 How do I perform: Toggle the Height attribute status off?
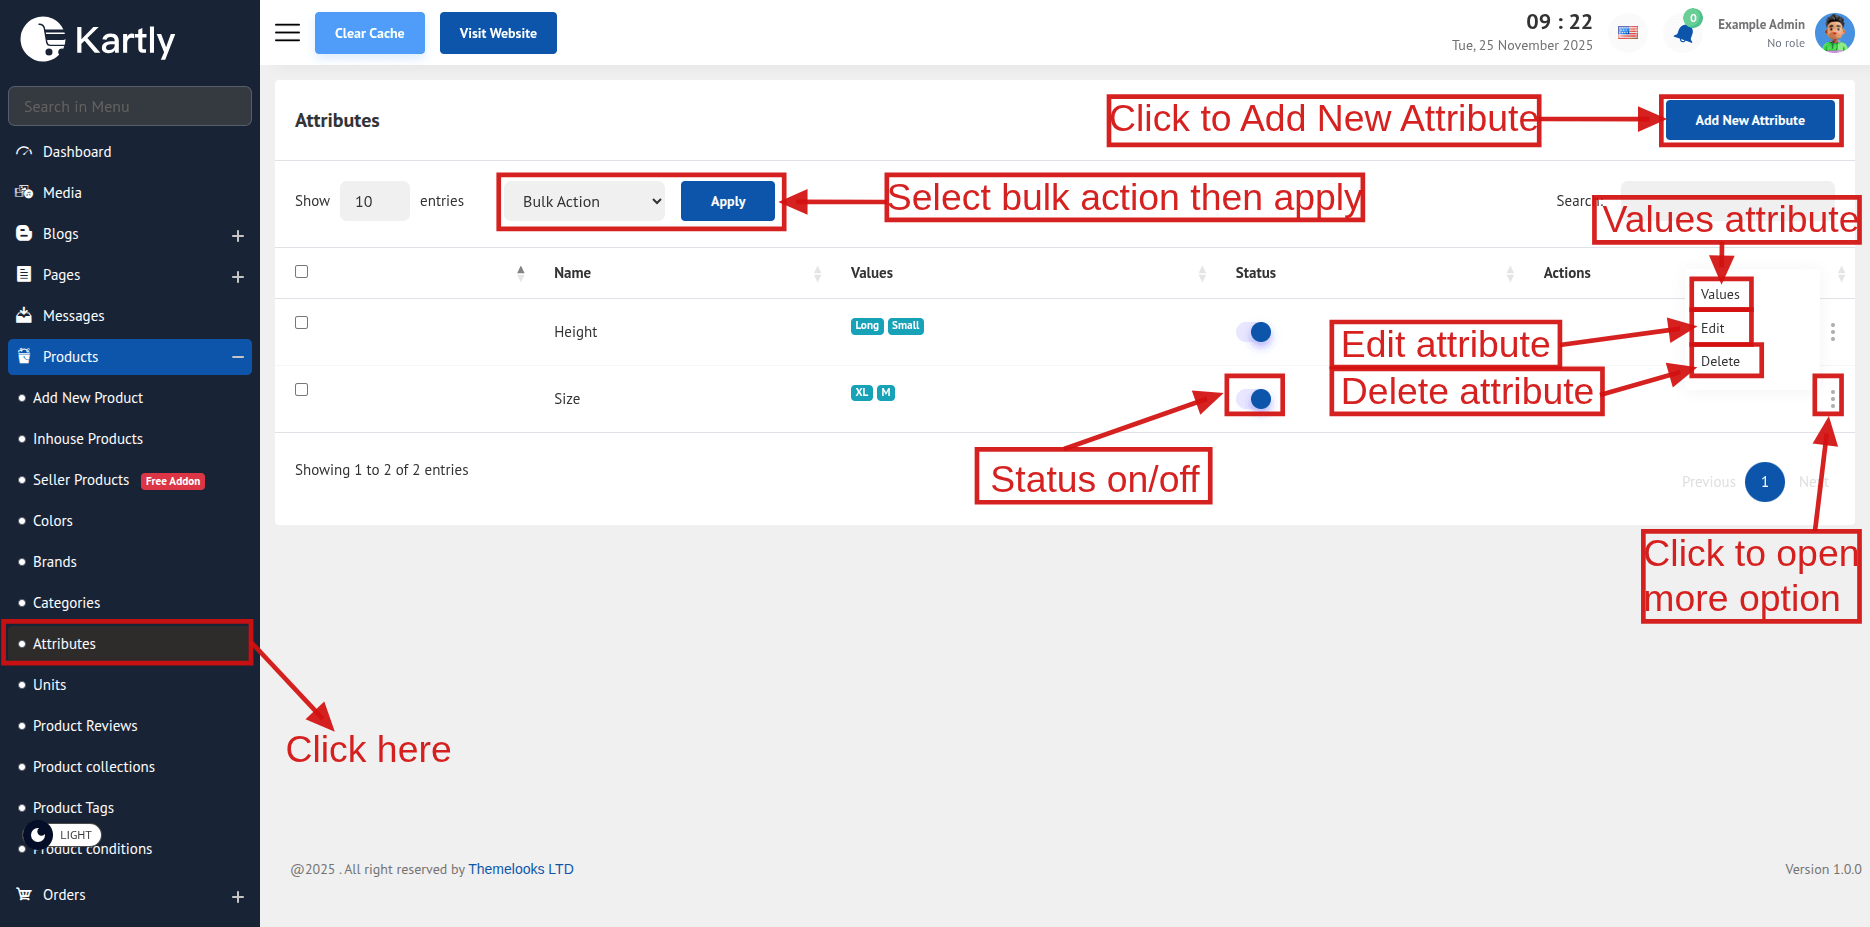click(x=1254, y=332)
